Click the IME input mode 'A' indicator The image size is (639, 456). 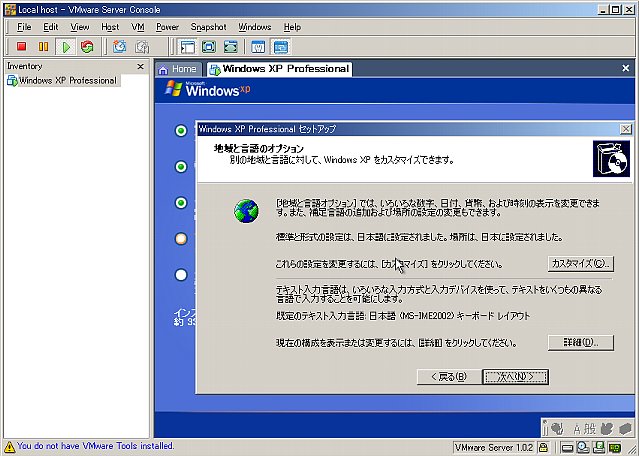click(577, 429)
